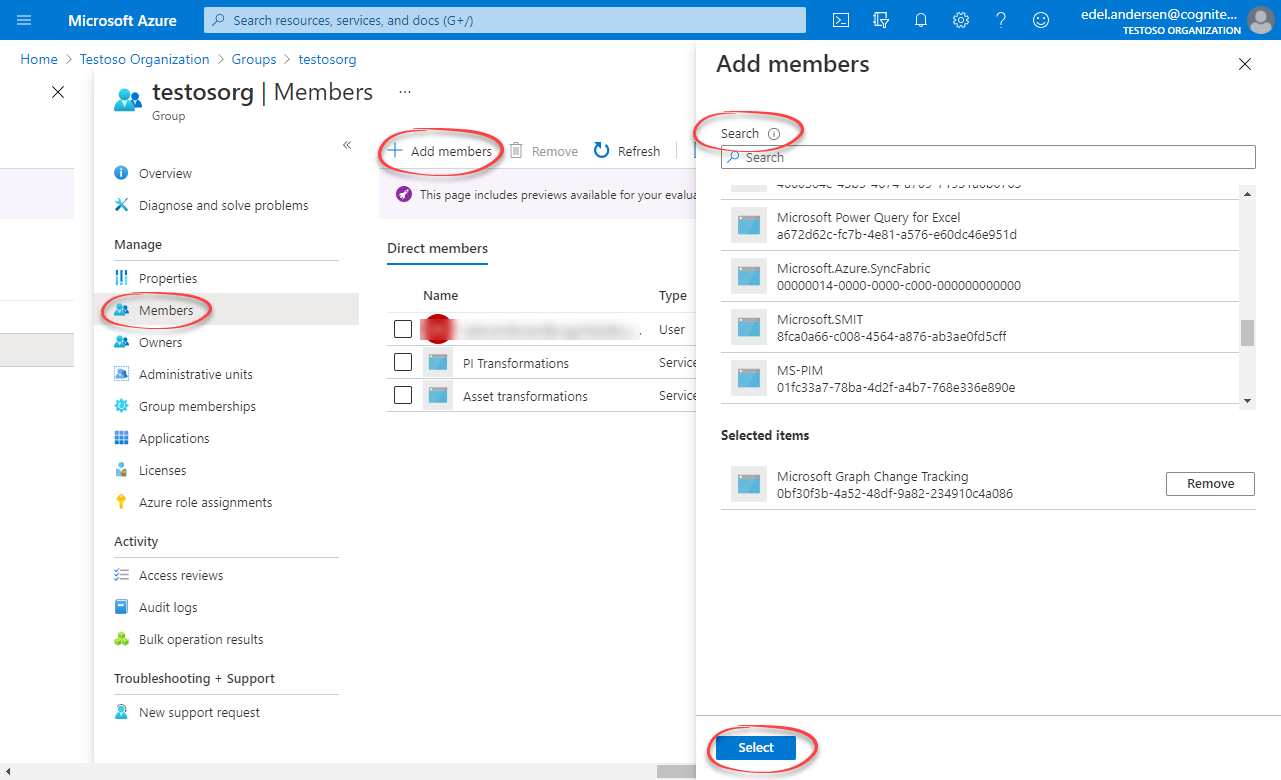Click the Microsoft Azure logo text

point(122,20)
